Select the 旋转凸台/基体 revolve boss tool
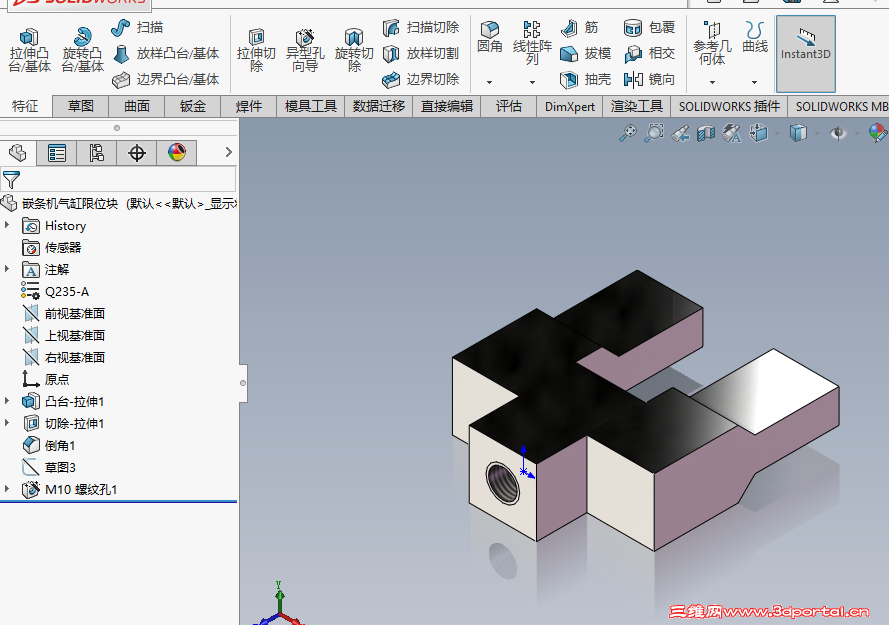The height and width of the screenshot is (625, 889). point(83,50)
